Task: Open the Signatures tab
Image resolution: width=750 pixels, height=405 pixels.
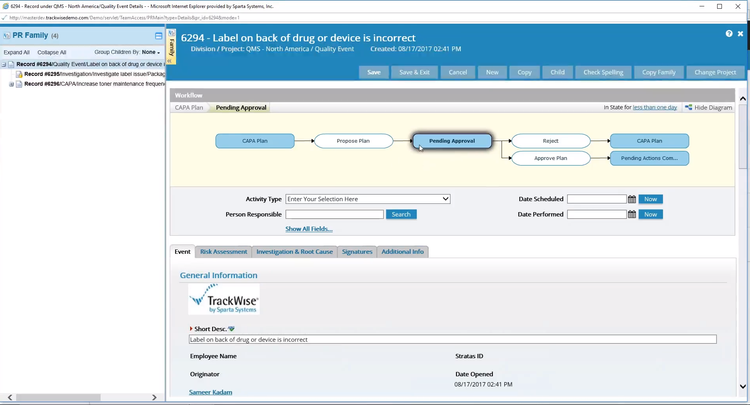Action: click(357, 252)
